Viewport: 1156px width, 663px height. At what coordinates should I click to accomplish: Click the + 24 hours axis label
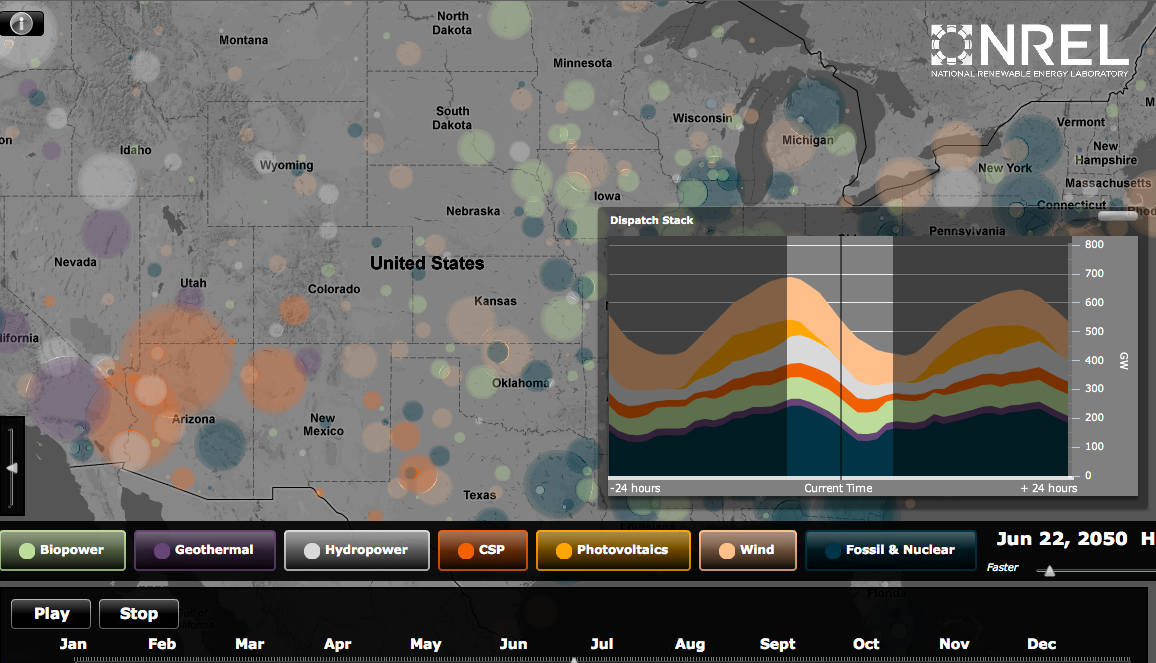[x=1048, y=488]
